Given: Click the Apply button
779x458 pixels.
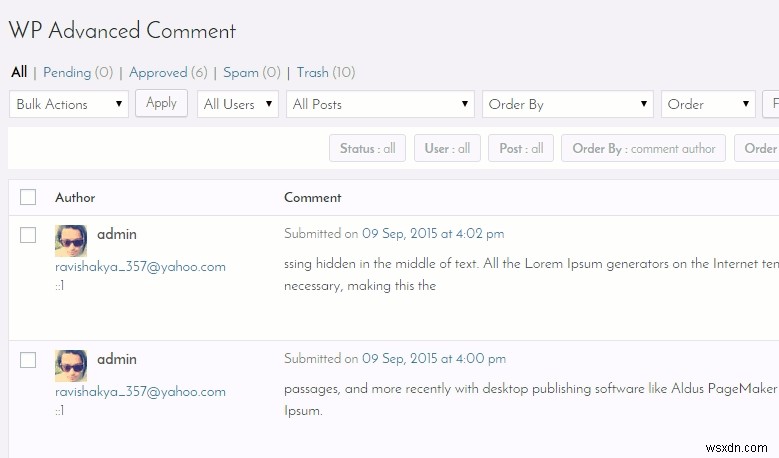Looking at the screenshot, I should (161, 103).
